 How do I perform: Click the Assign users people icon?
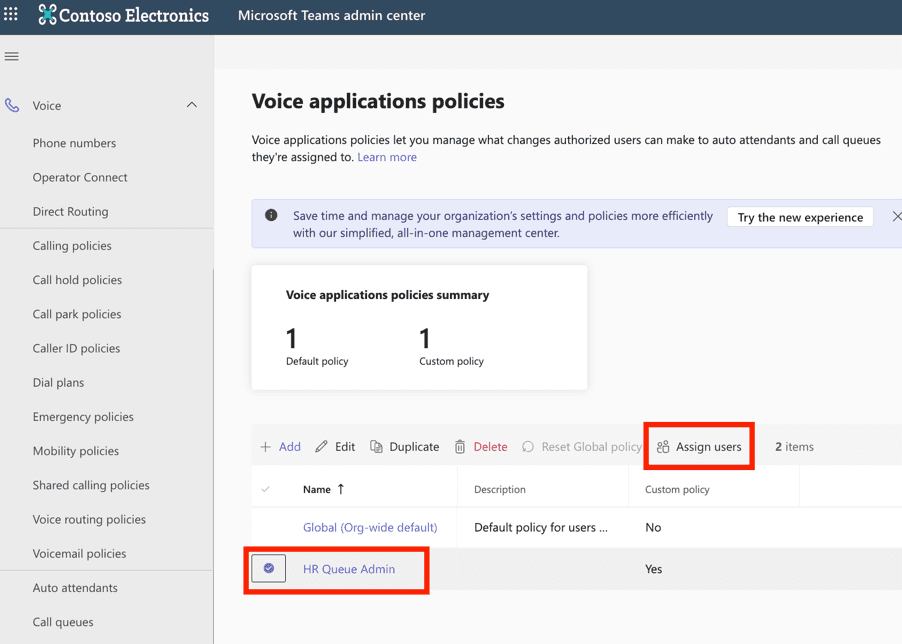pos(663,447)
